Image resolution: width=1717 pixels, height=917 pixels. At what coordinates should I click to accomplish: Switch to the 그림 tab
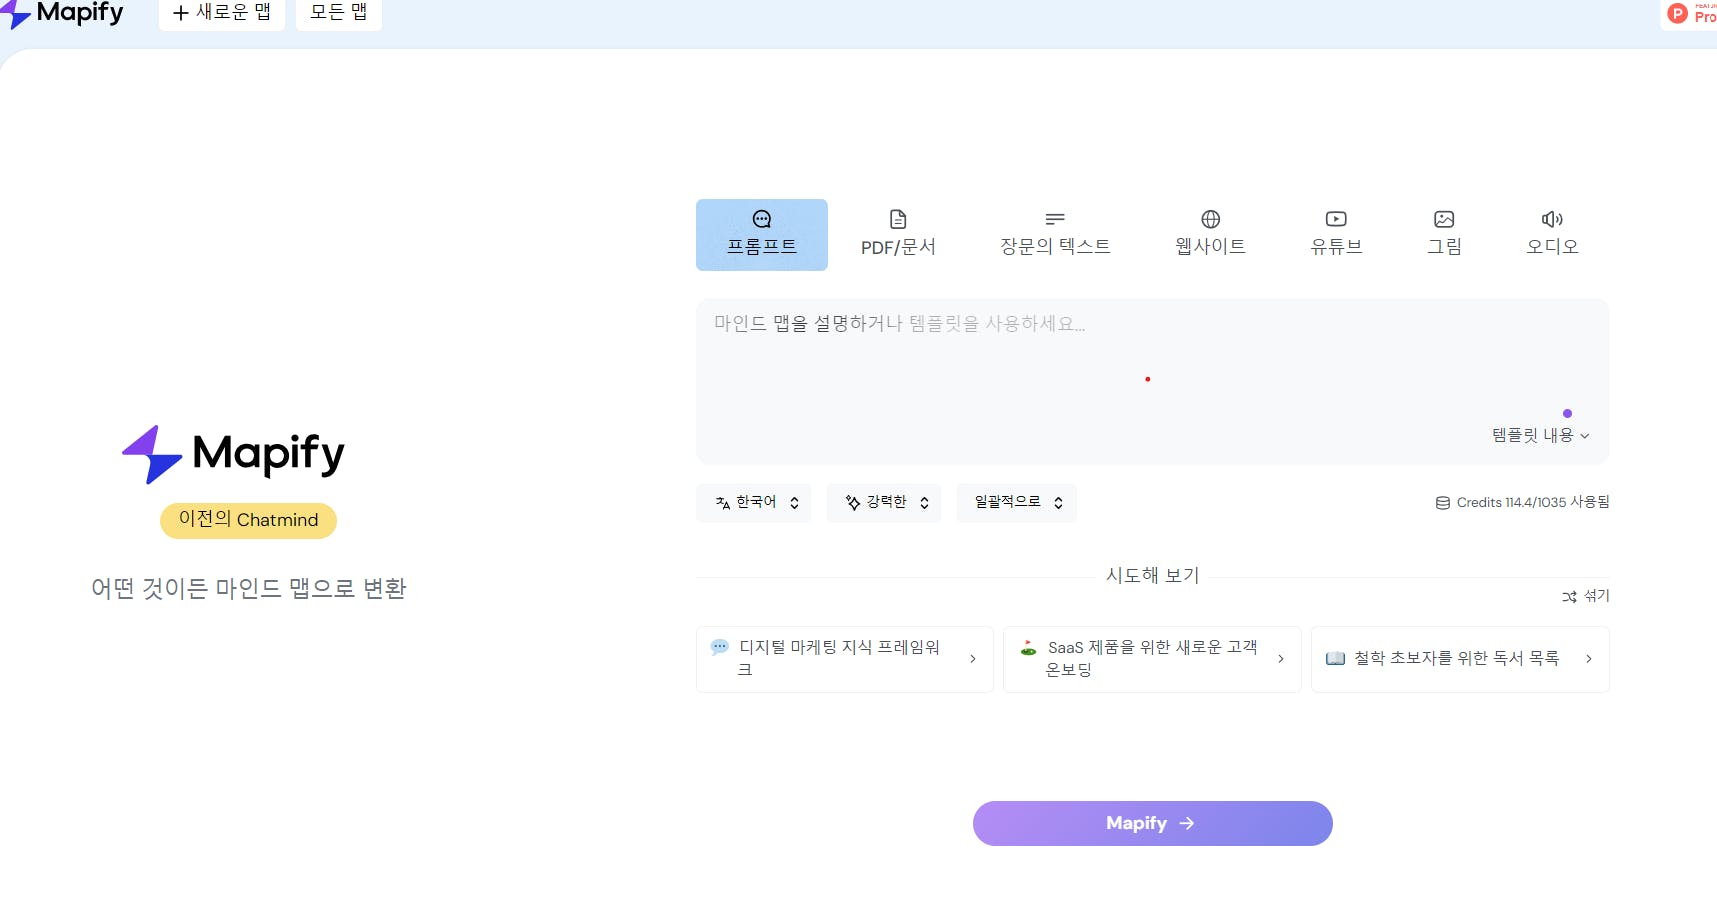point(1444,235)
